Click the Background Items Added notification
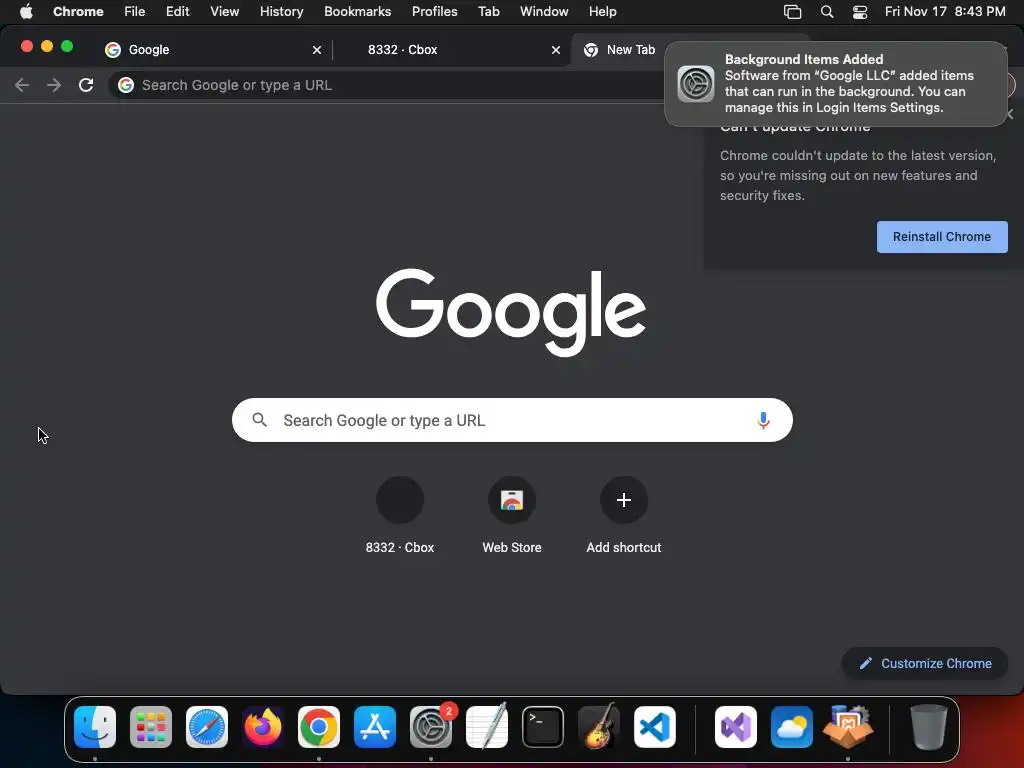 [x=836, y=84]
